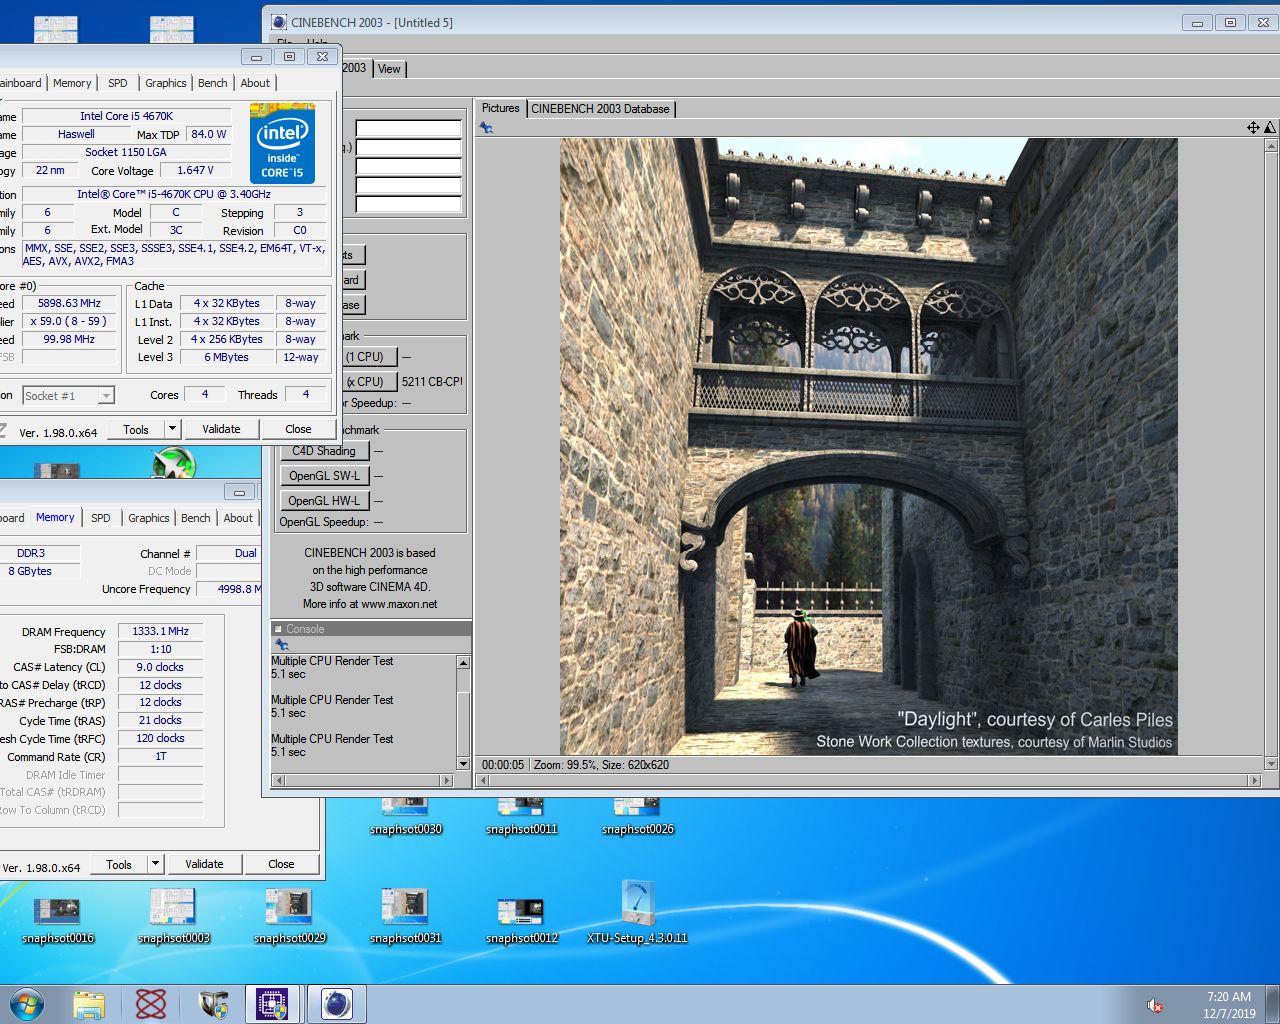Click the picture viewer vertical scrollbar down arrow
This screenshot has width=1280, height=1024.
1271,764
